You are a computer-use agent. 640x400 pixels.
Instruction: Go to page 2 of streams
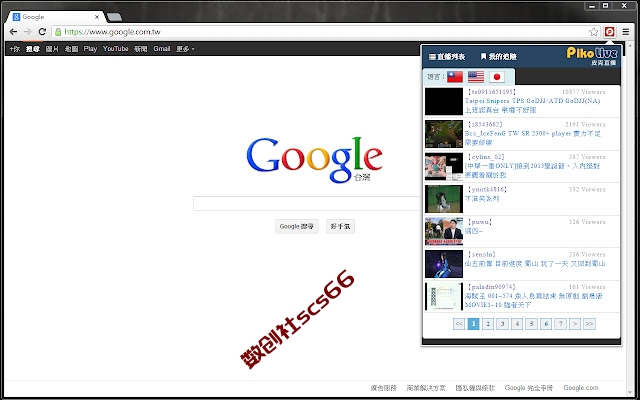pos(488,324)
